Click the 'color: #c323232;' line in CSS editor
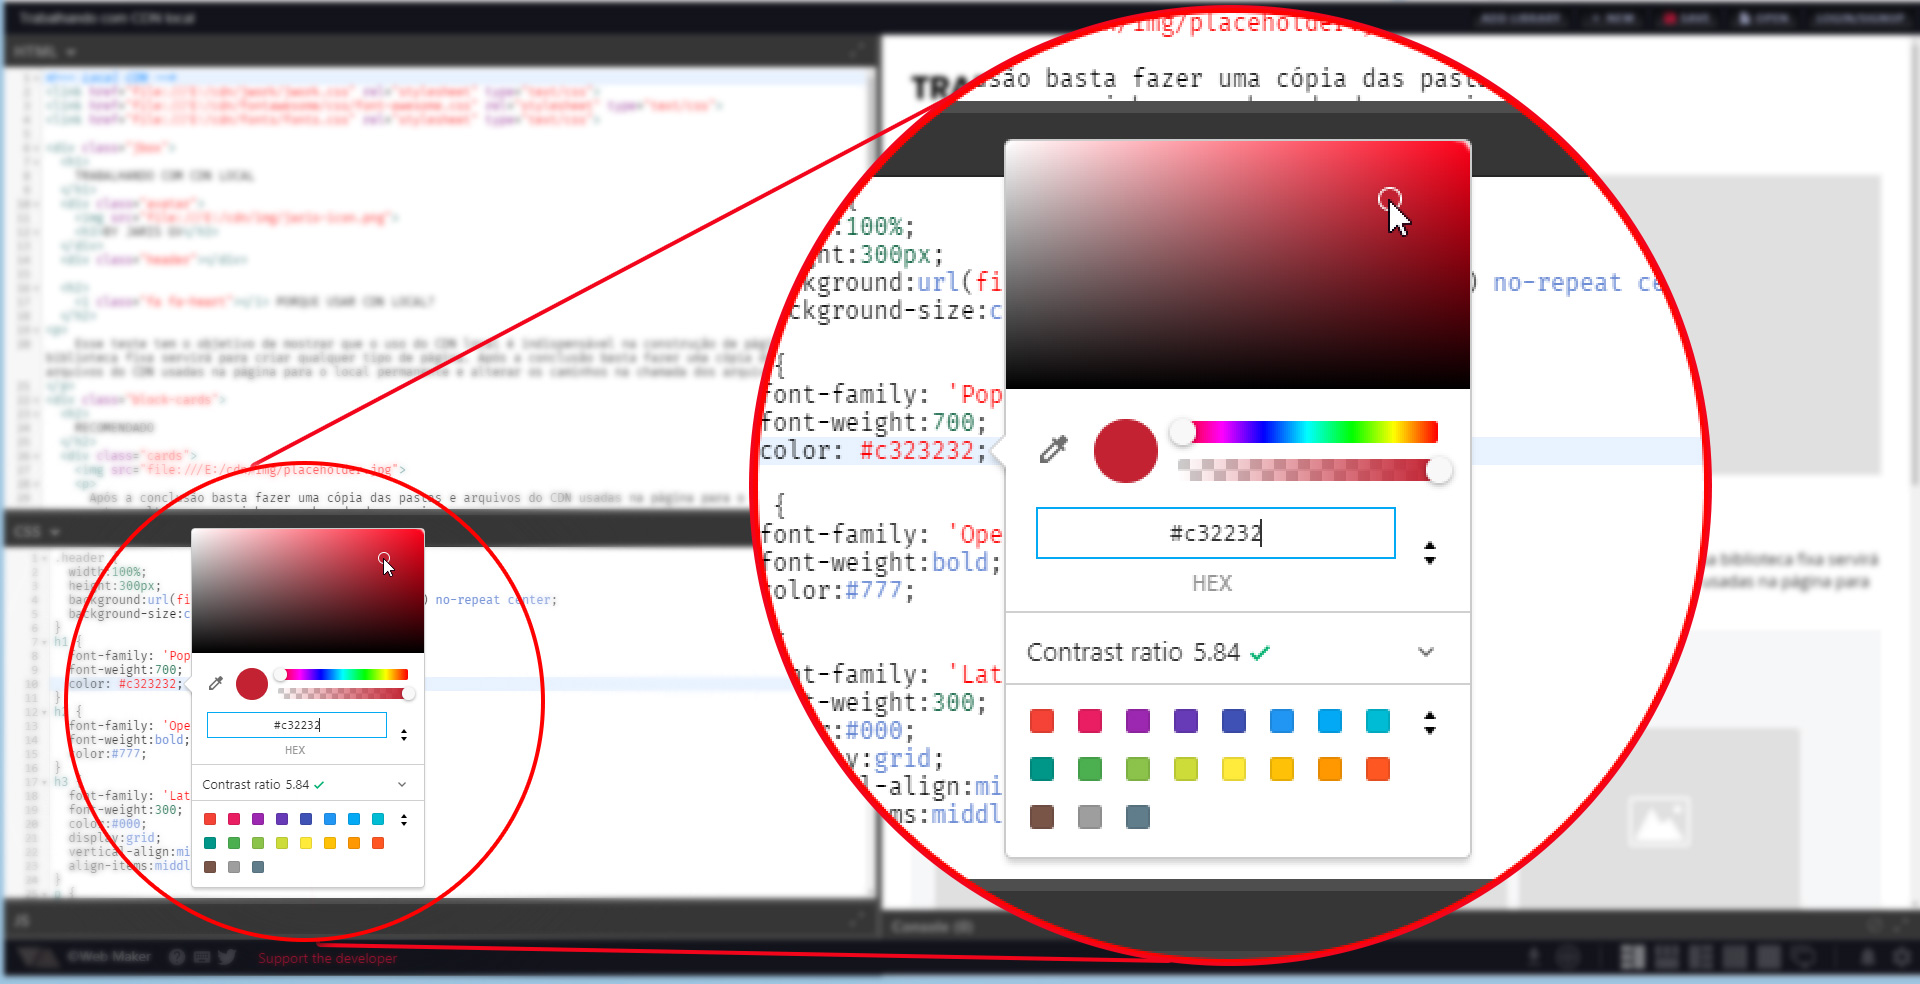 [x=126, y=684]
